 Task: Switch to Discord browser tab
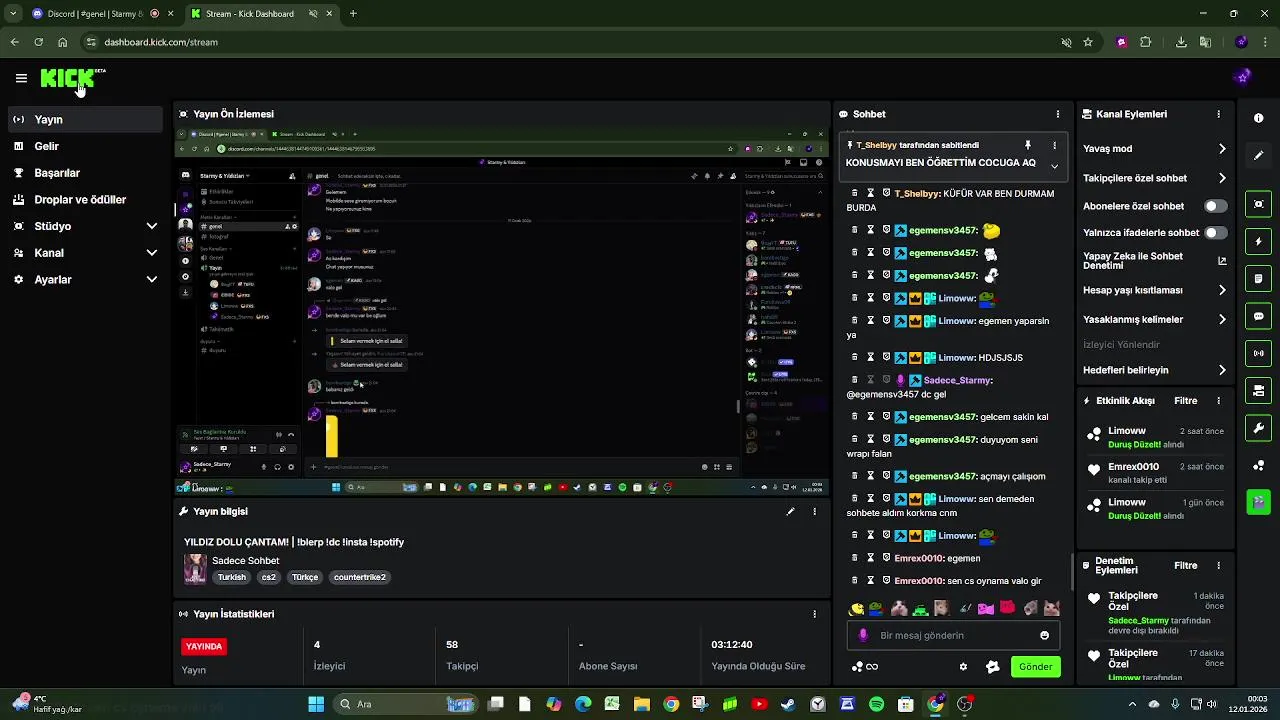102,14
